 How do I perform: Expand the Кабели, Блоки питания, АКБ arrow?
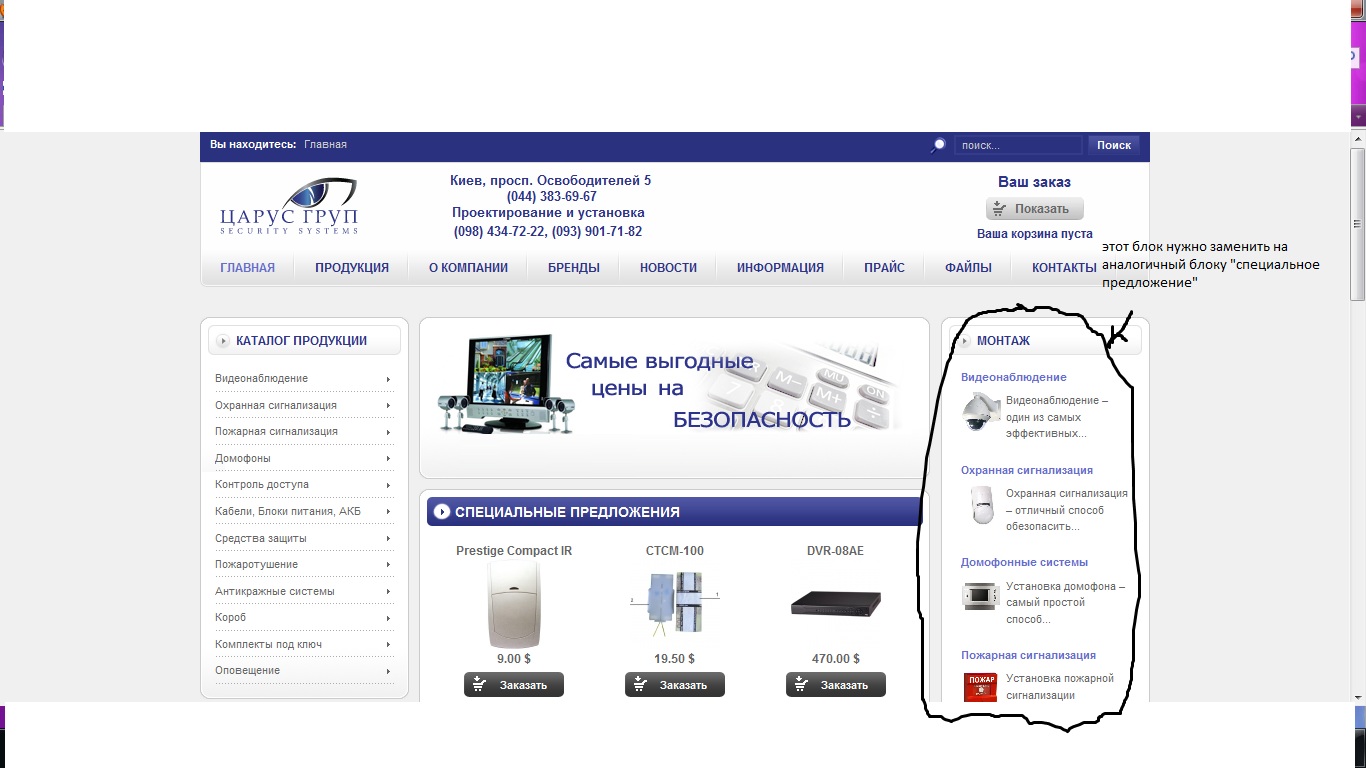point(388,512)
